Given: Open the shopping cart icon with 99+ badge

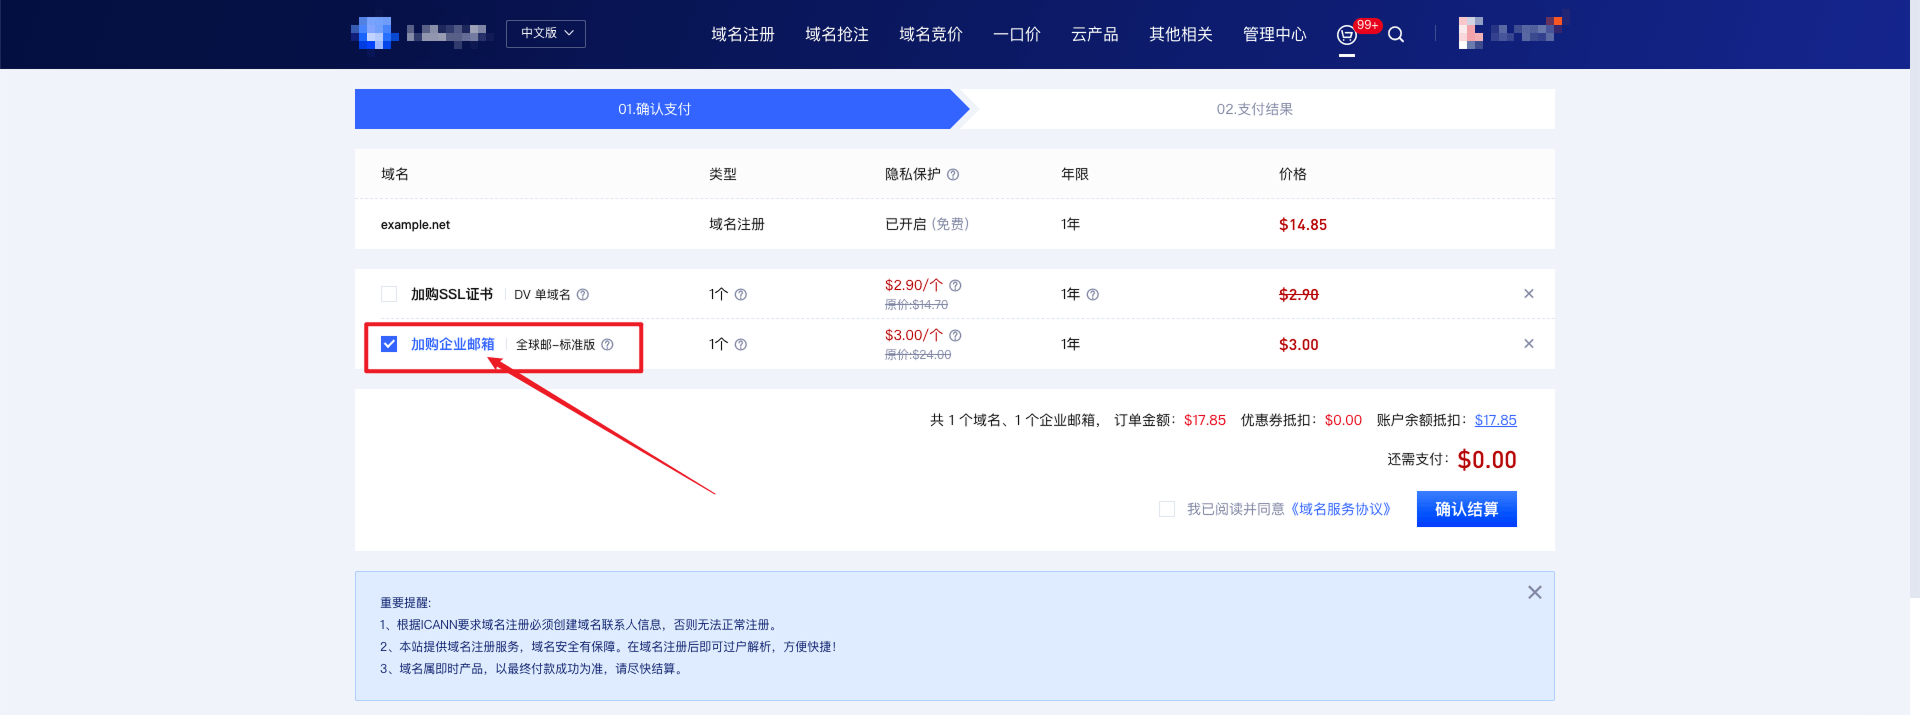Looking at the screenshot, I should pos(1347,35).
